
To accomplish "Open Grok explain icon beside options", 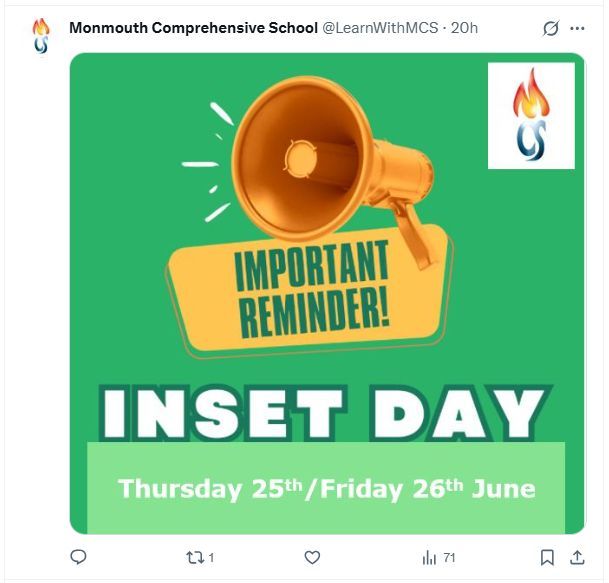I will (x=551, y=28).
